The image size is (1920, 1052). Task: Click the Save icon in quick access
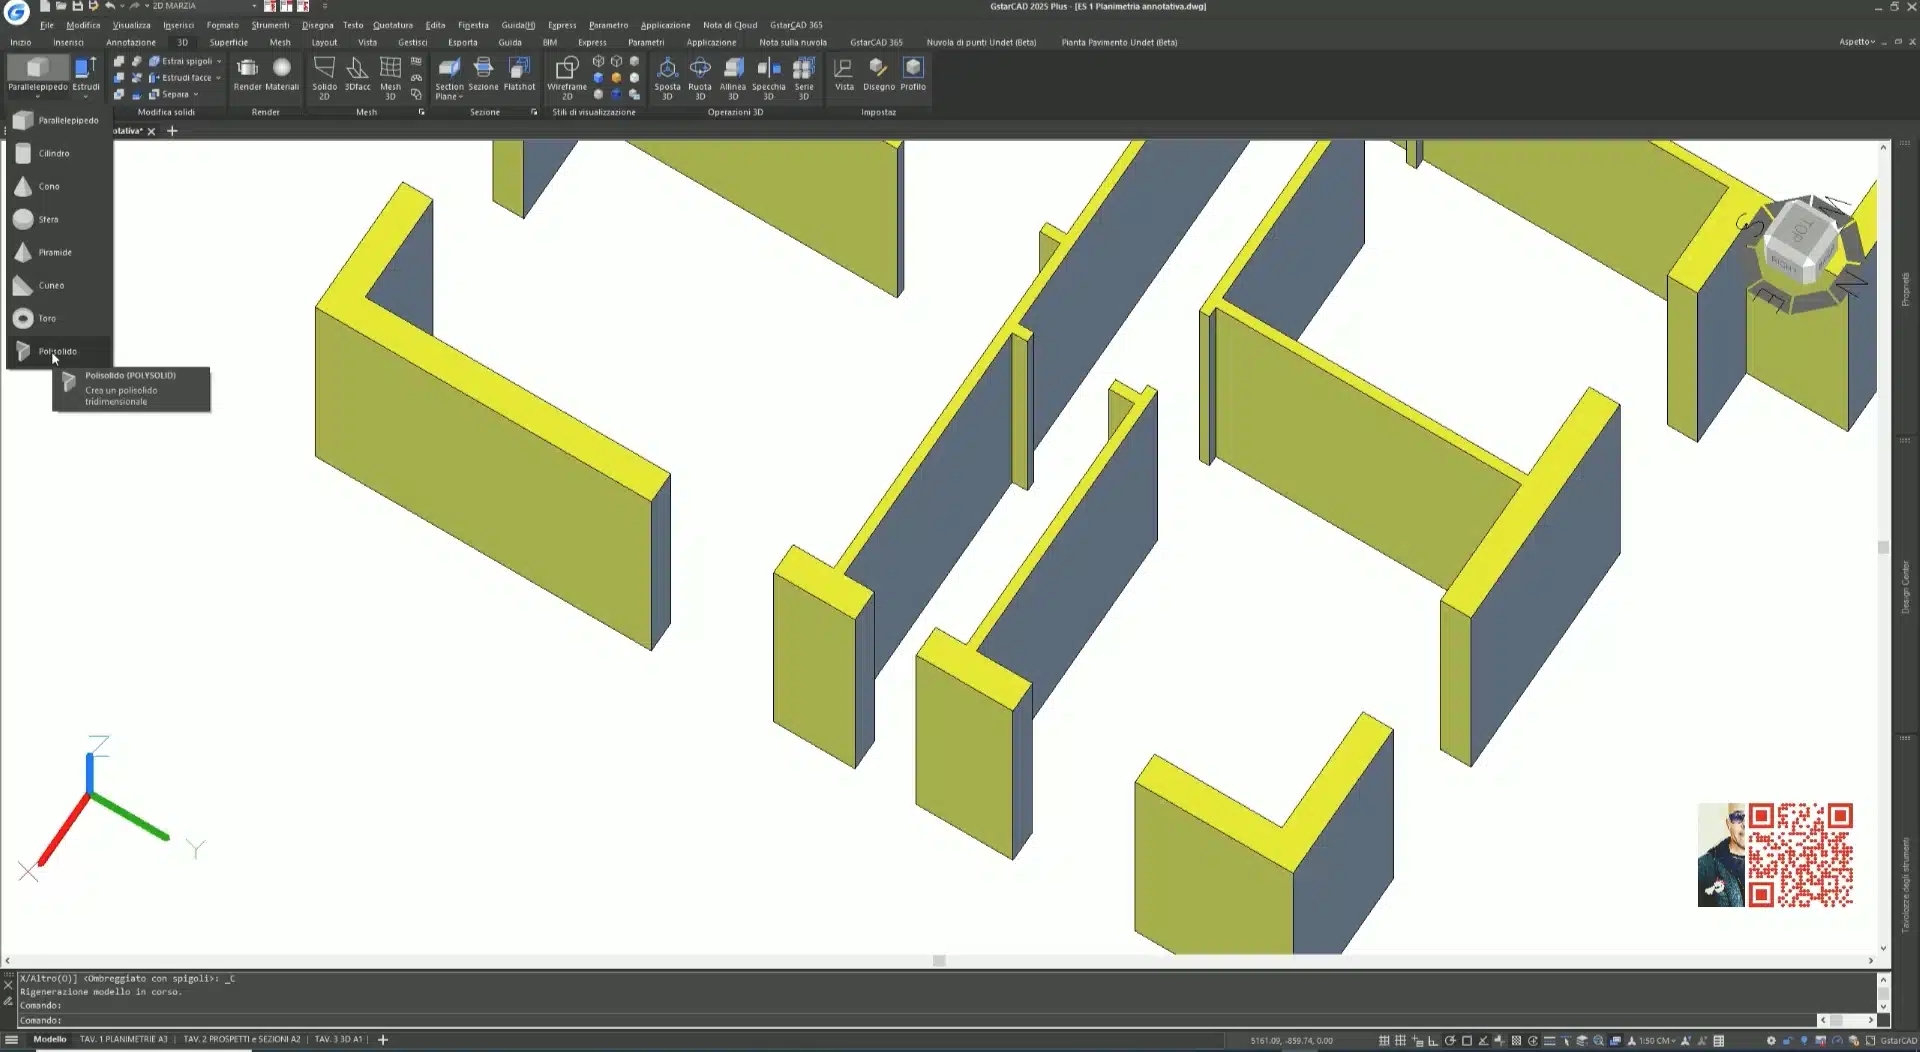77,6
